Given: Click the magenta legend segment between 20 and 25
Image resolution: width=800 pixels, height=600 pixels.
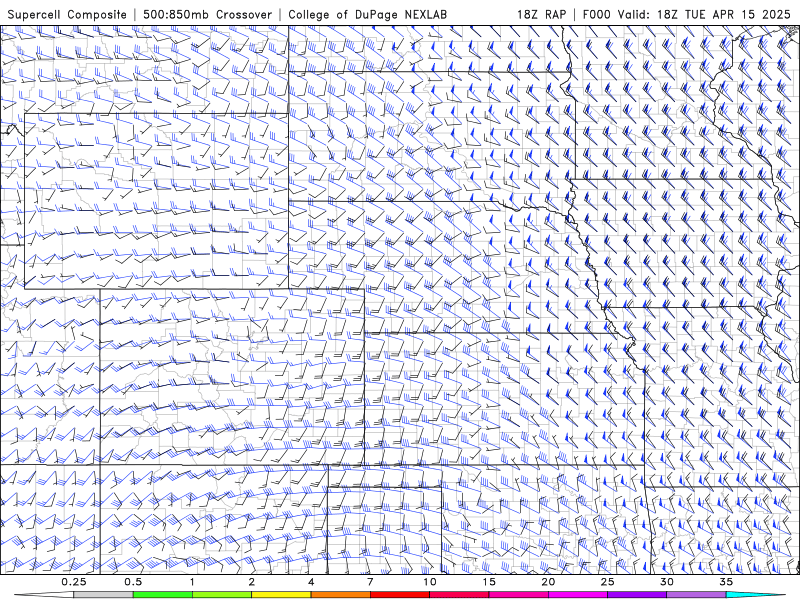Looking at the screenshot, I should [577, 595].
